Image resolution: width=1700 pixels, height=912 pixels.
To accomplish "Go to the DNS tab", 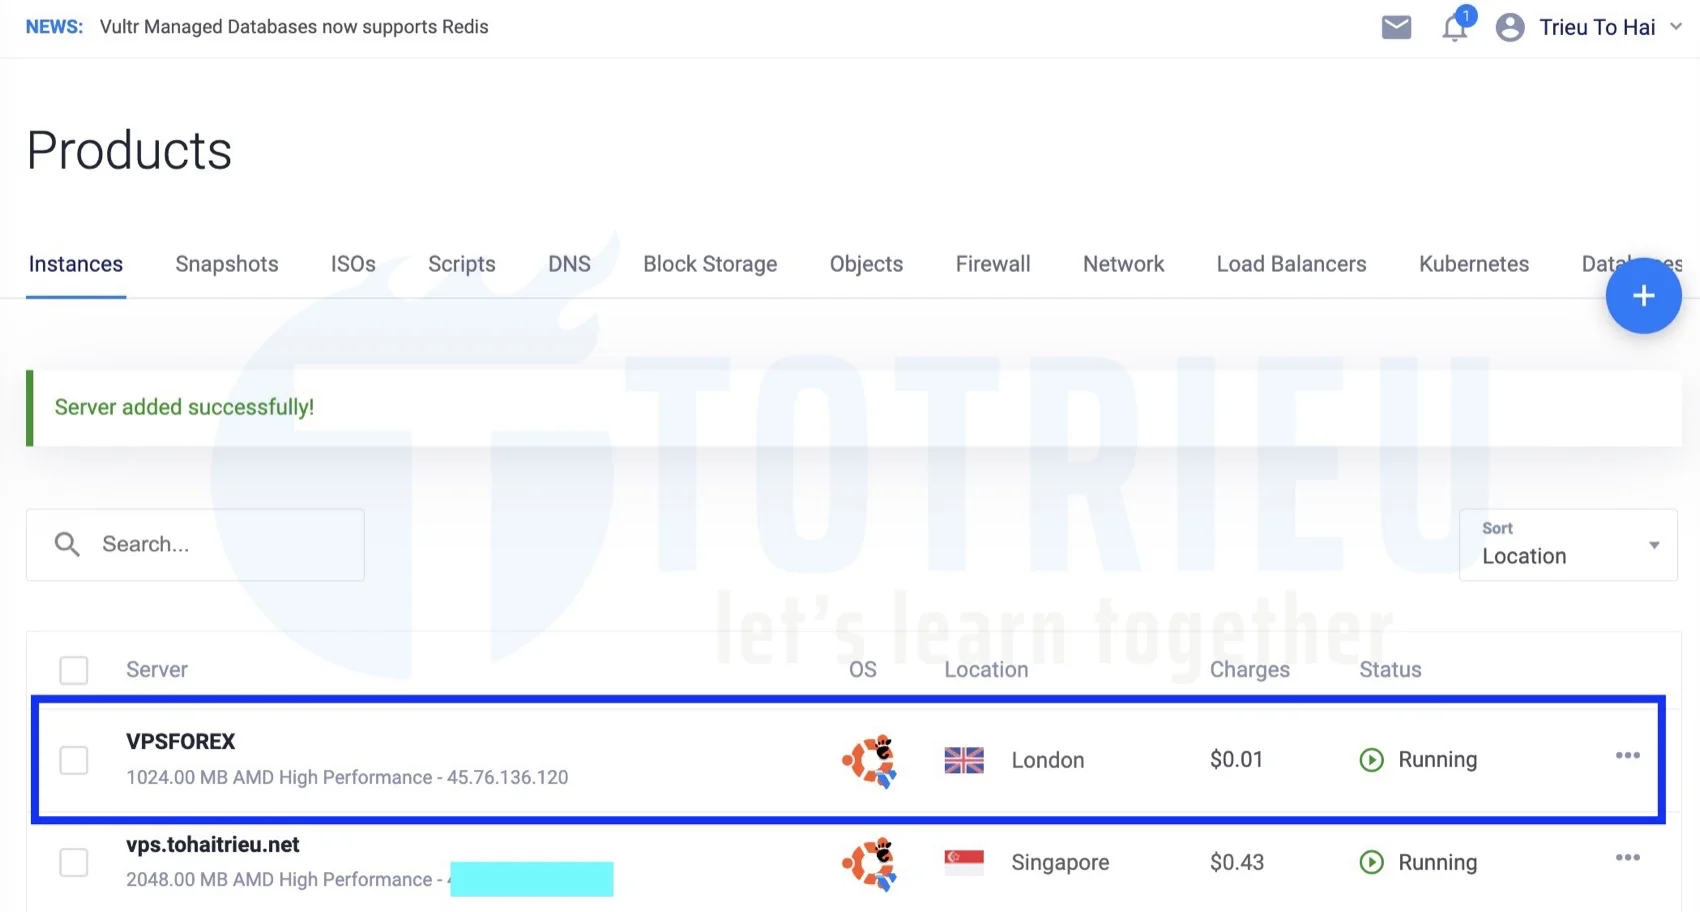I will point(569,264).
